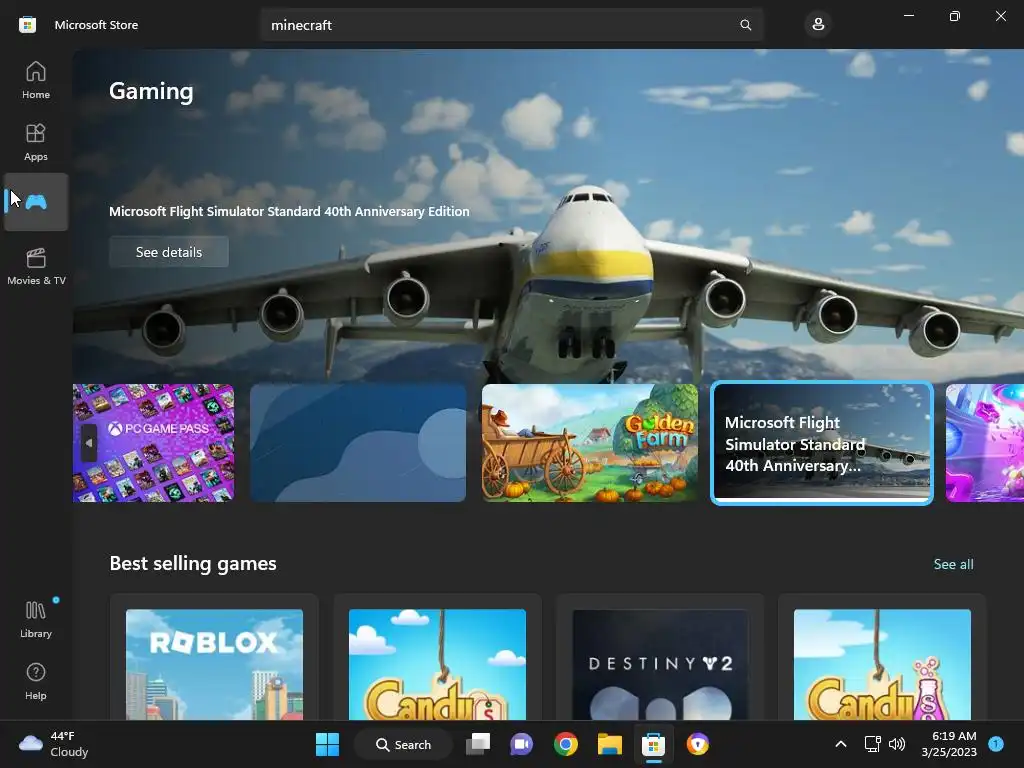Open the Apps section in sidebar
1024x768 pixels.
pos(36,142)
